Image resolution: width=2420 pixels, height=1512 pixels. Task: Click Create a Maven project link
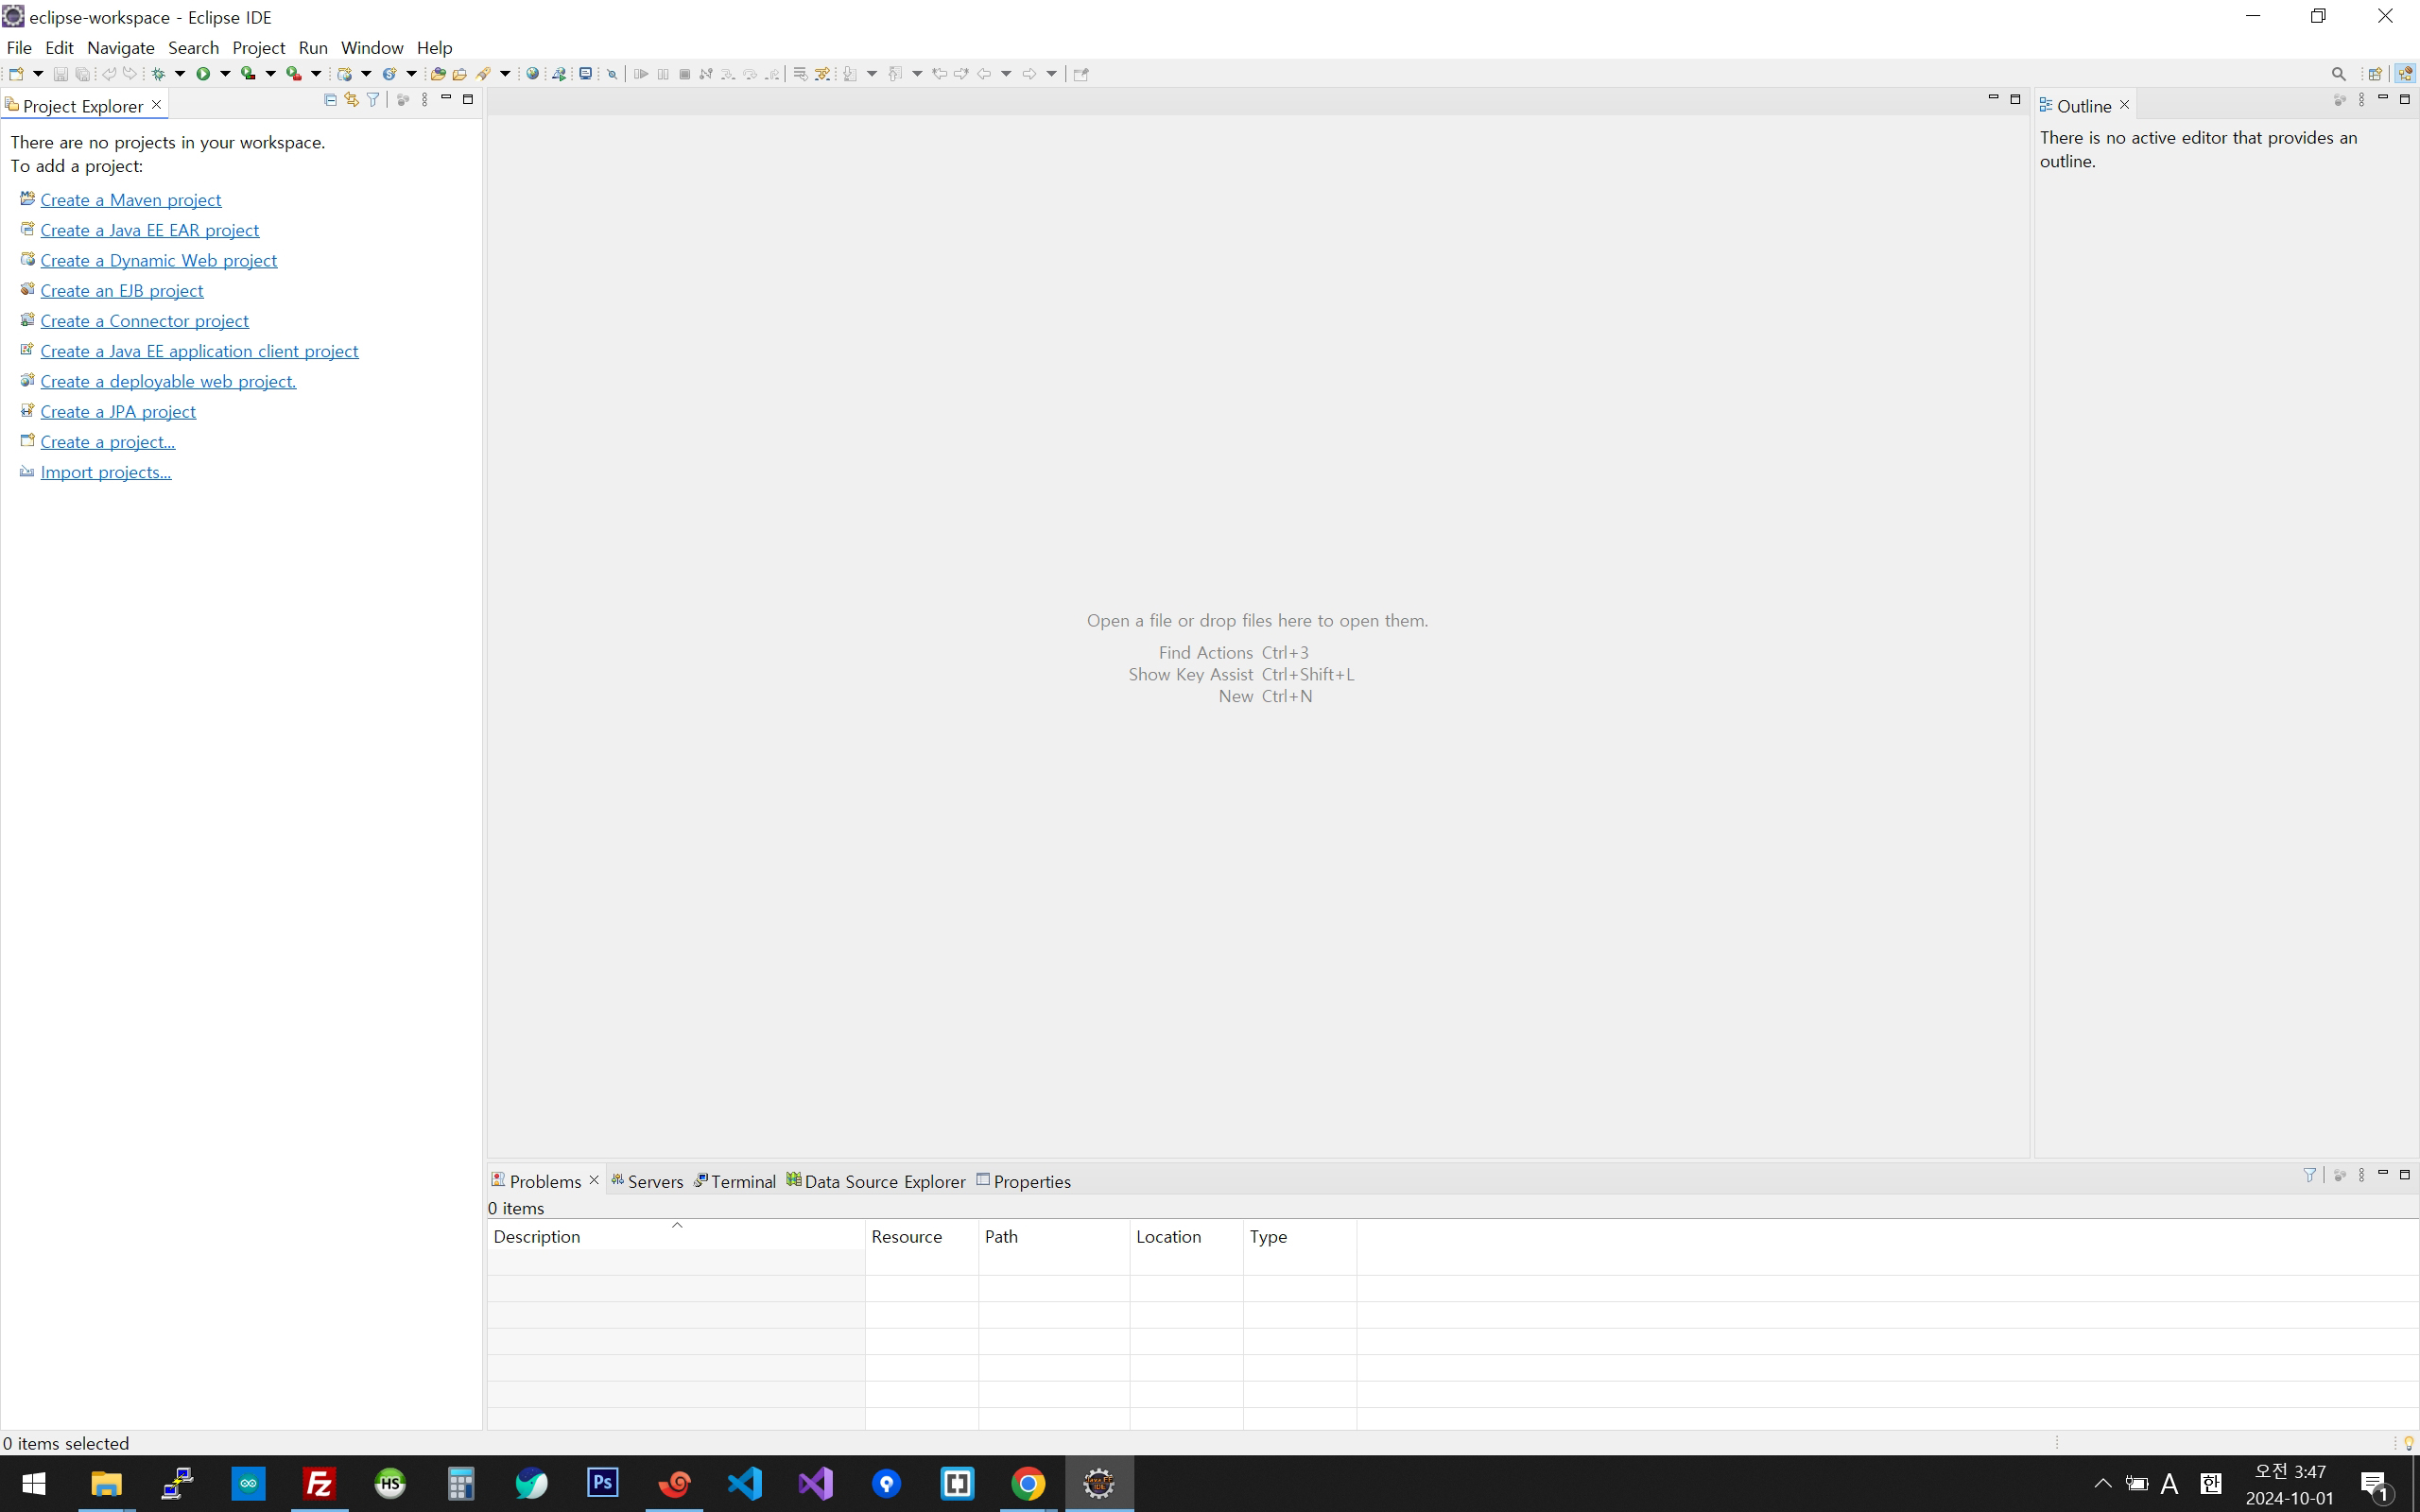pyautogui.click(x=130, y=200)
